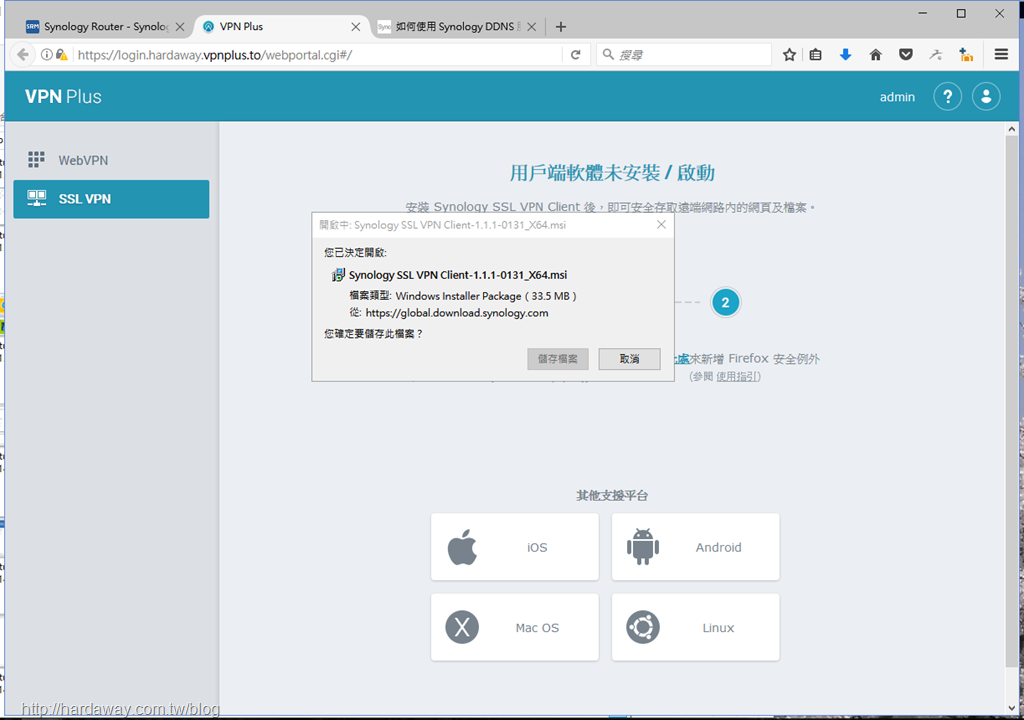Choose the iOS platform card
The height and width of the screenshot is (720, 1024).
point(515,547)
